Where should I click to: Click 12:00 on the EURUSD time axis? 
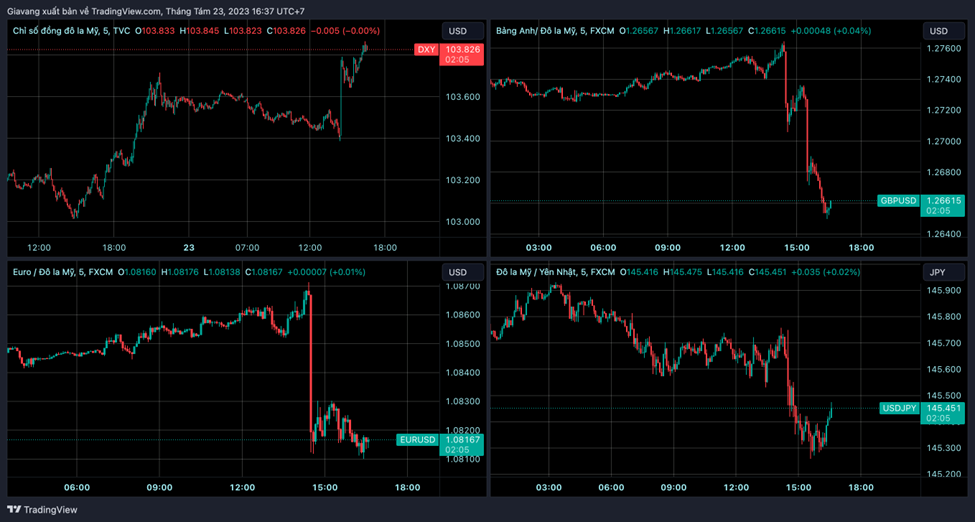242,487
